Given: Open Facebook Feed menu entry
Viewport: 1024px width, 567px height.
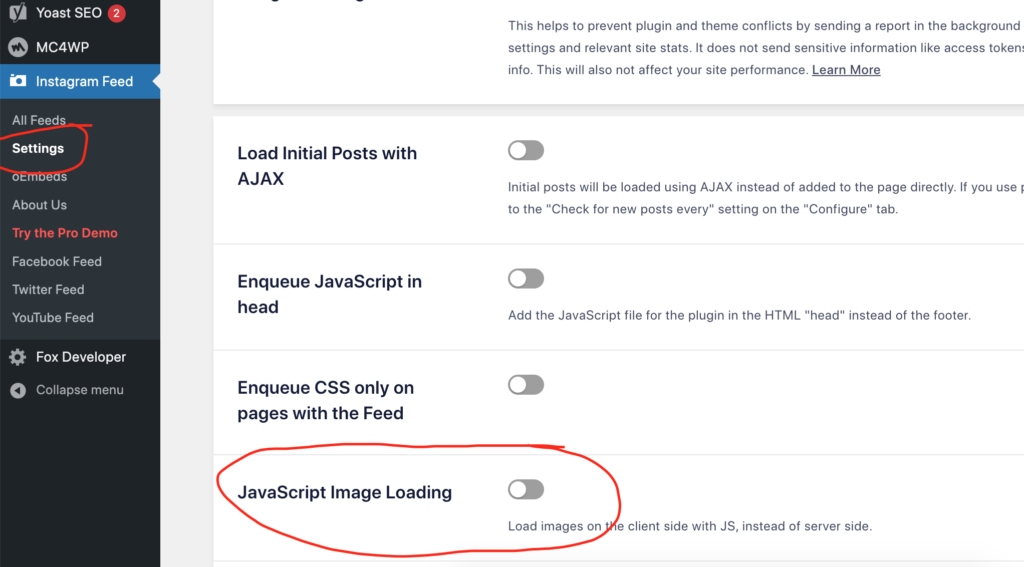Looking at the screenshot, I should 57,261.
